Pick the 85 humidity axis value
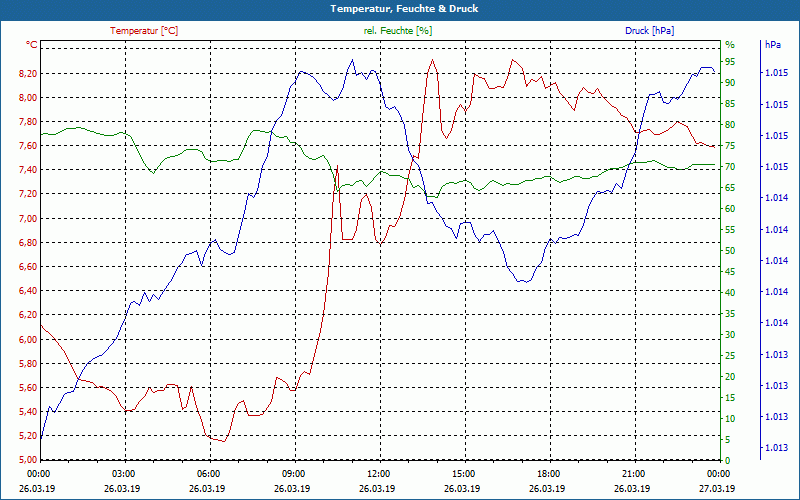The image size is (800, 500). tap(730, 104)
